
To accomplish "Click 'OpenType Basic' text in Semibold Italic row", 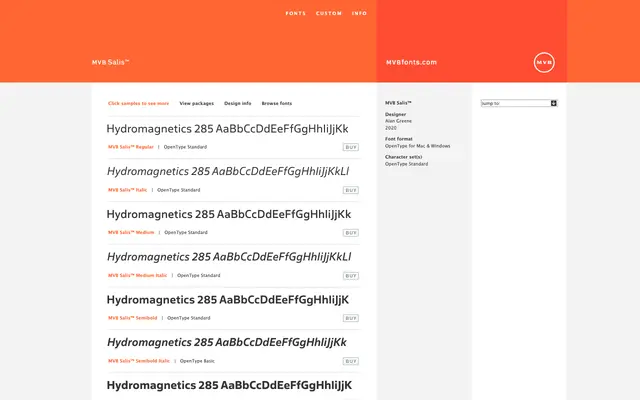I will point(197,361).
